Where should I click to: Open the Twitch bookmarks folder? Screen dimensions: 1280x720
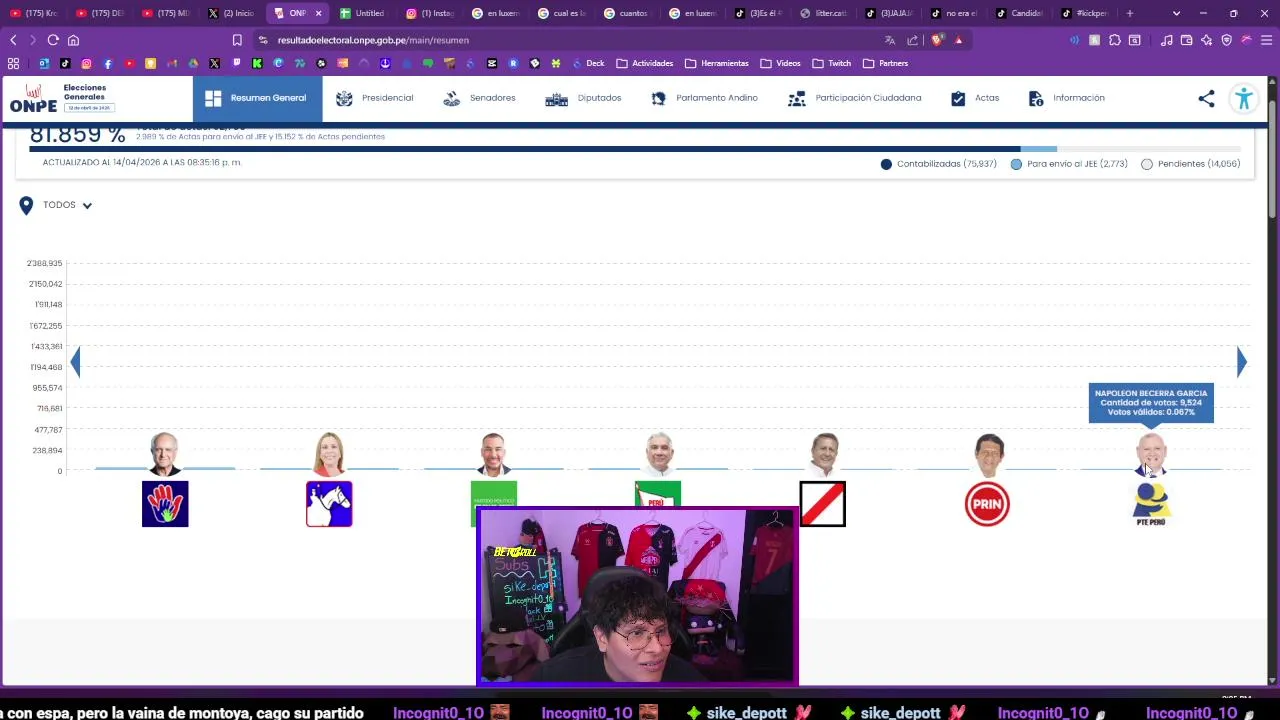[832, 63]
